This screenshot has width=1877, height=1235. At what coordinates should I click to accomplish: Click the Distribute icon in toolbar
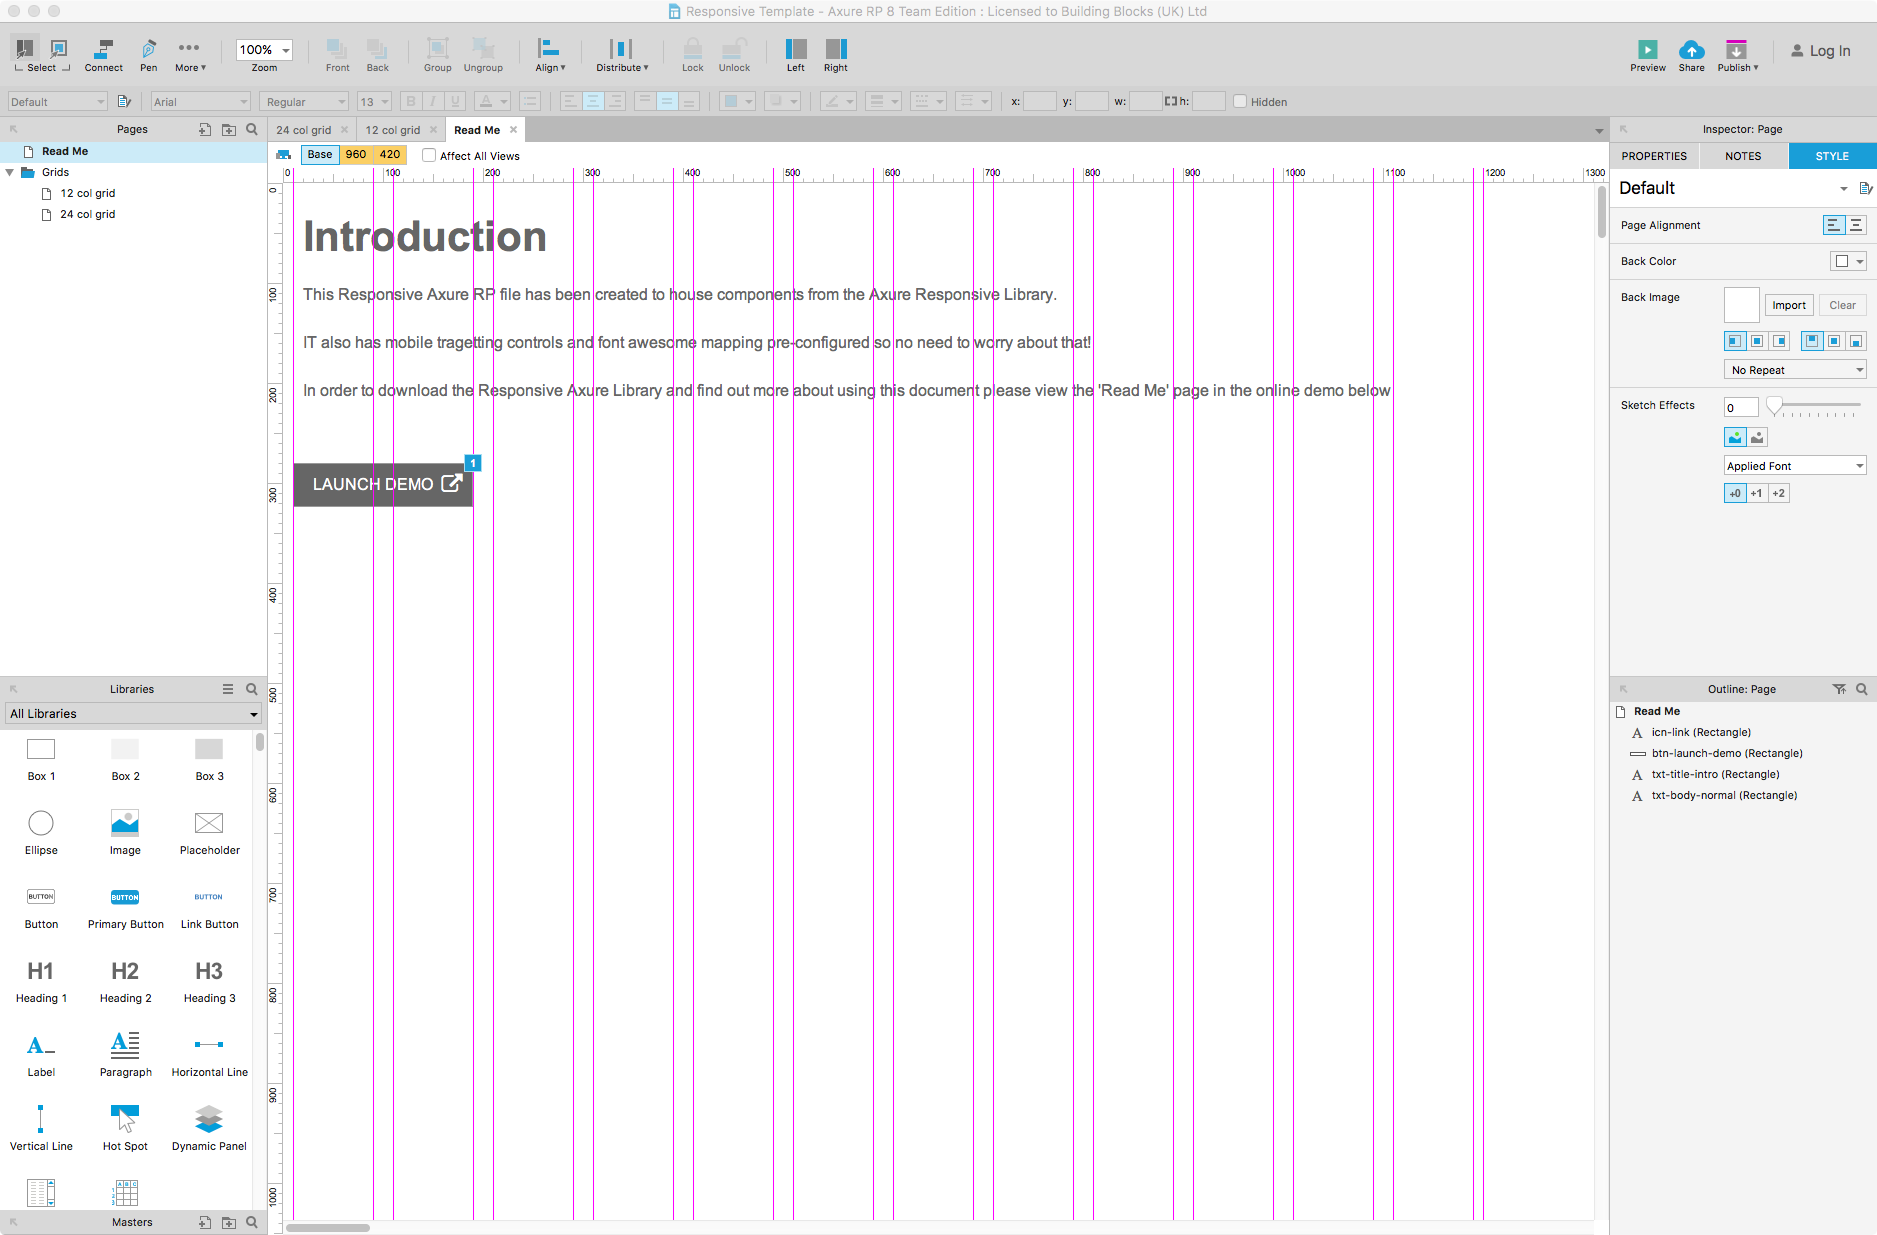pos(621,50)
